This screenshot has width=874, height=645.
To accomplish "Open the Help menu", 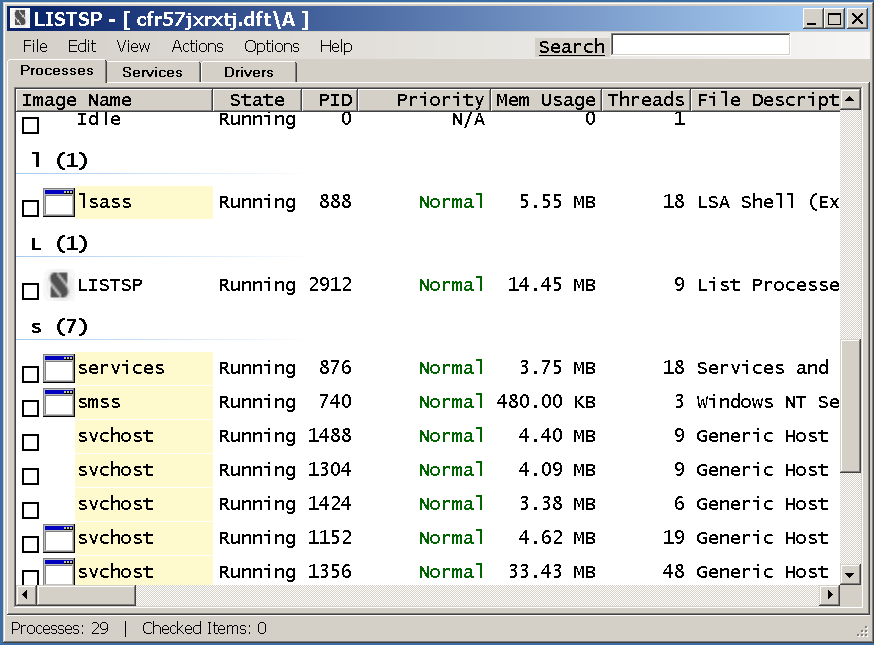I will [336, 46].
